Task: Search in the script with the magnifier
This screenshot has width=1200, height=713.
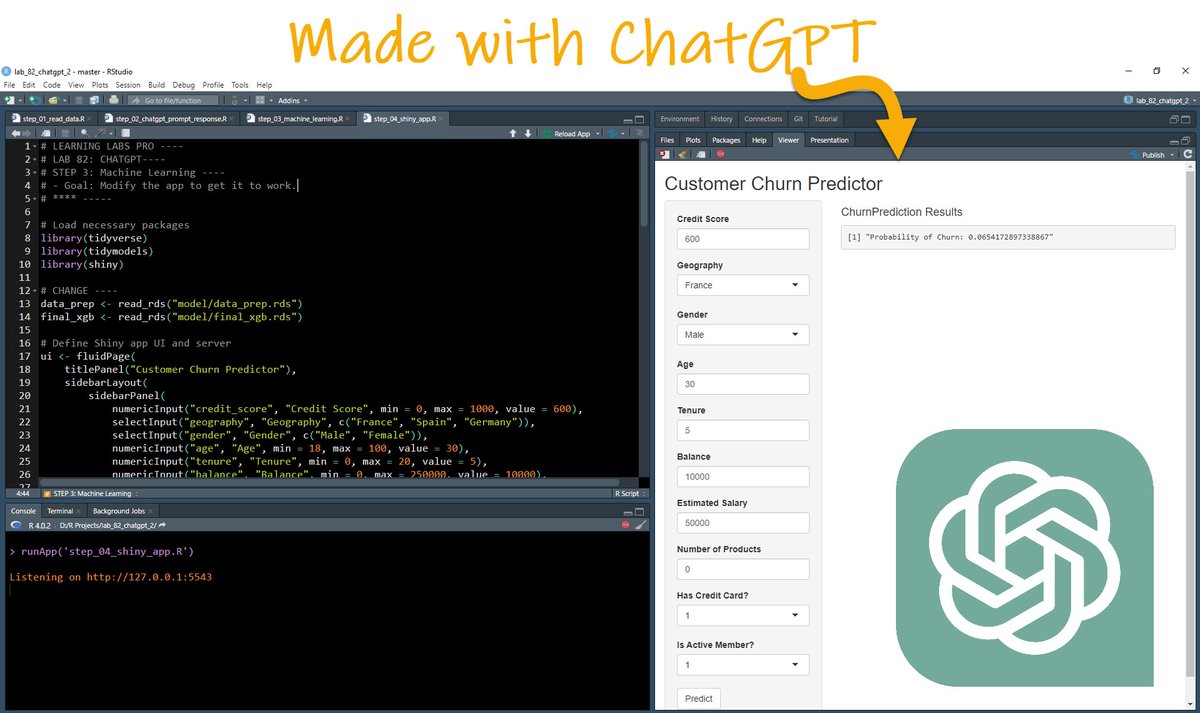Action: point(85,133)
